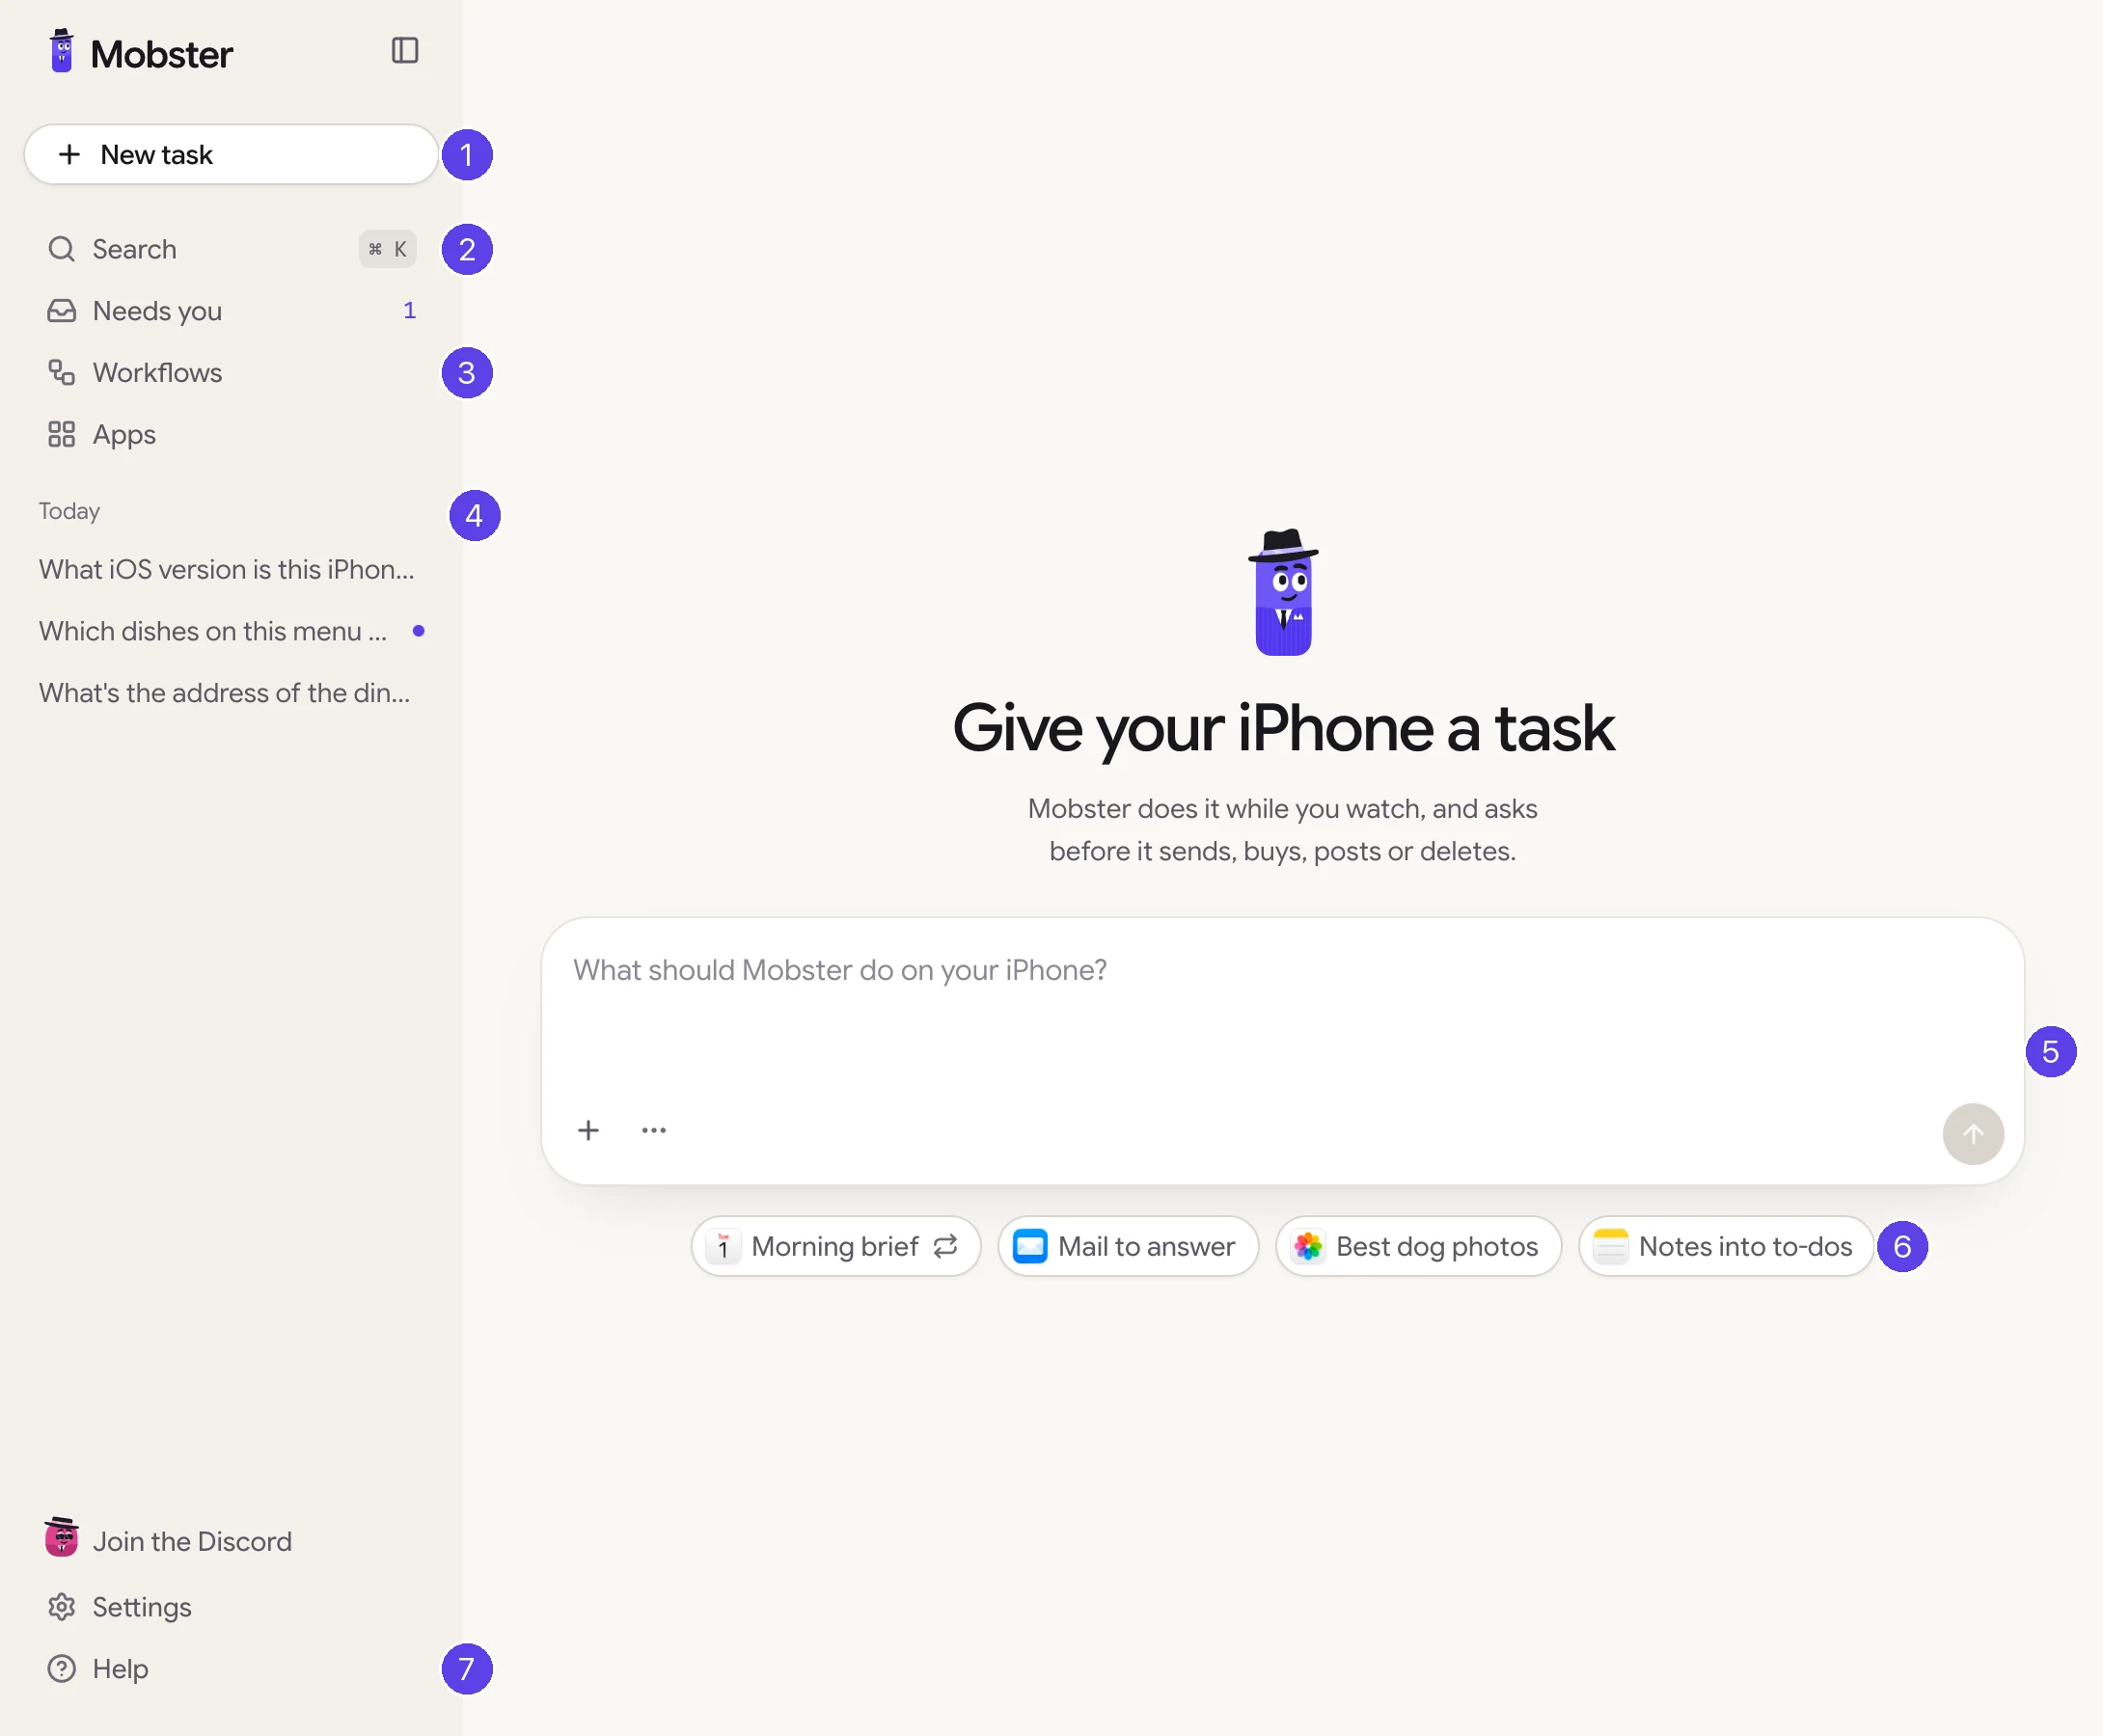Collapse the sidebar using the panel icon
This screenshot has width=2103, height=1736.
[404, 50]
